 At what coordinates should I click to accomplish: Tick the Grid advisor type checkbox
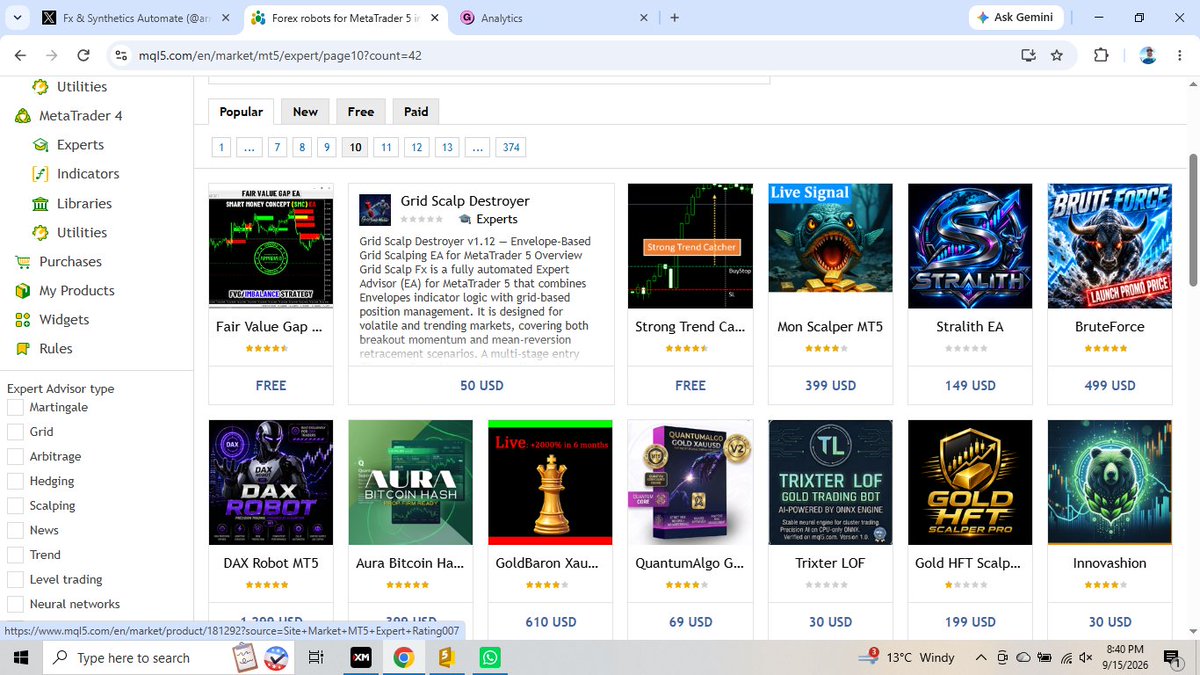click(15, 432)
